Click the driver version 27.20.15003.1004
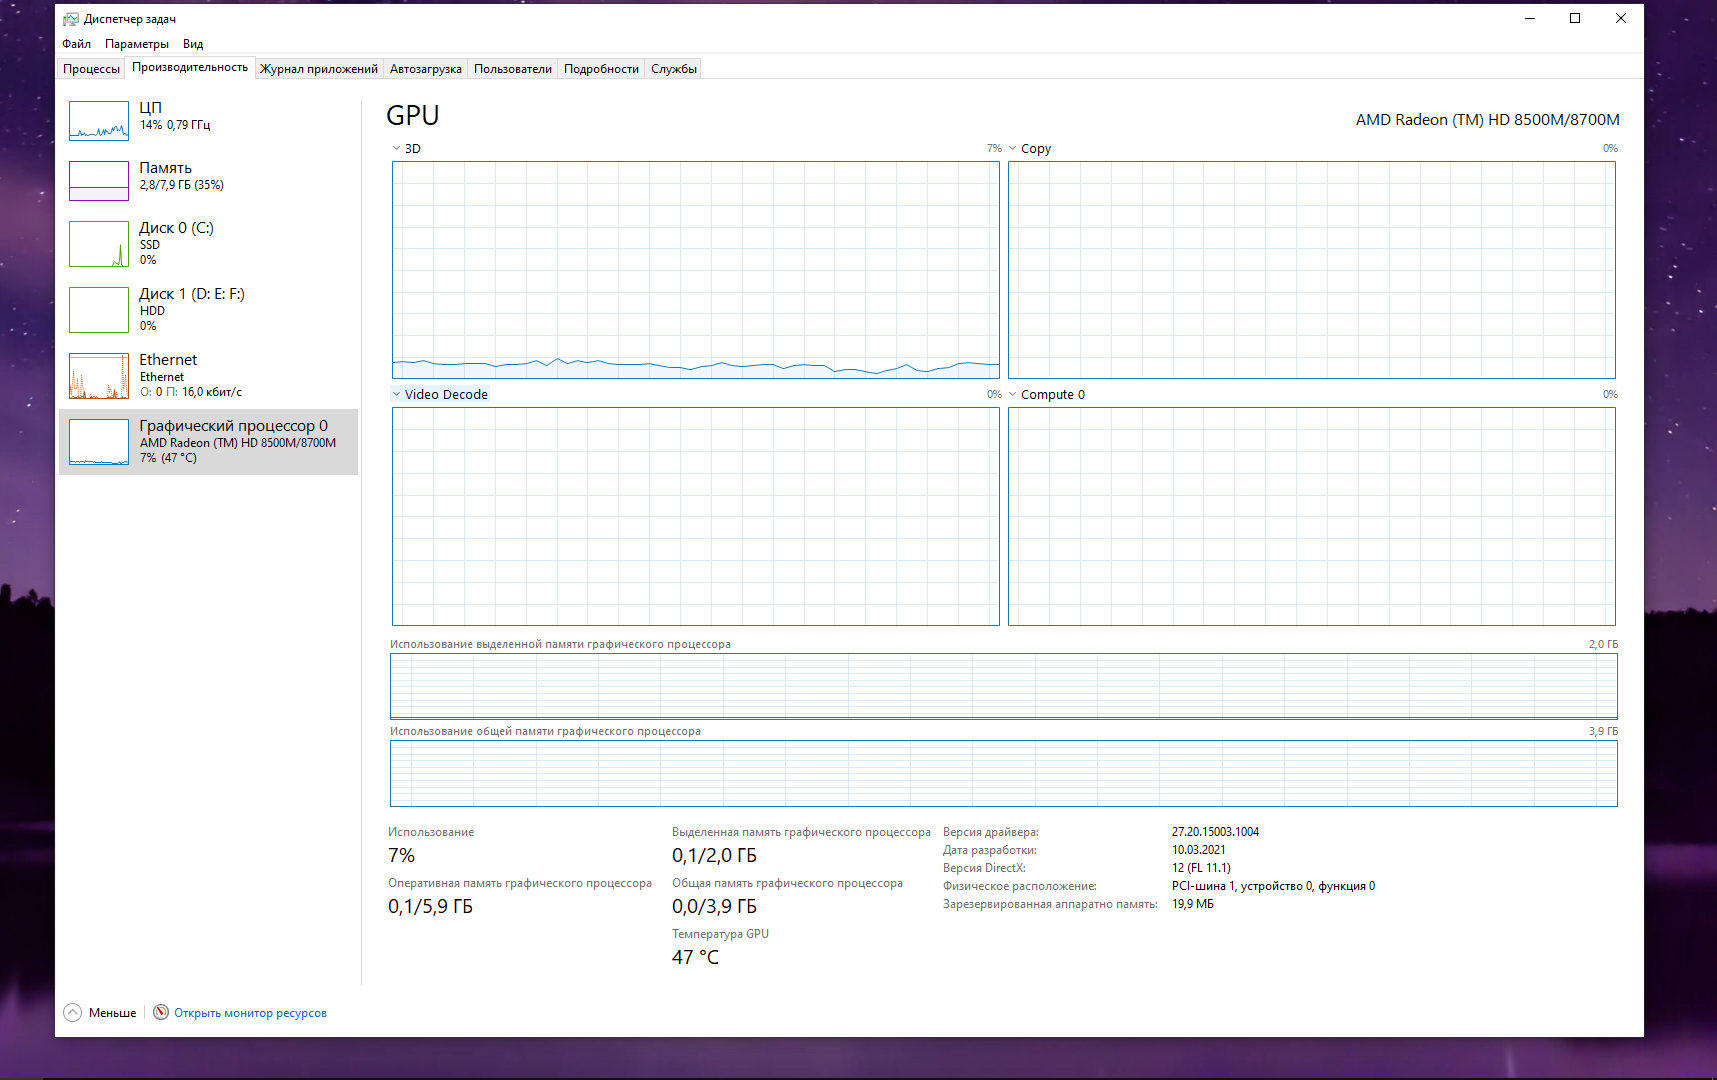Screen dimensions: 1717x1080 coord(1215,832)
